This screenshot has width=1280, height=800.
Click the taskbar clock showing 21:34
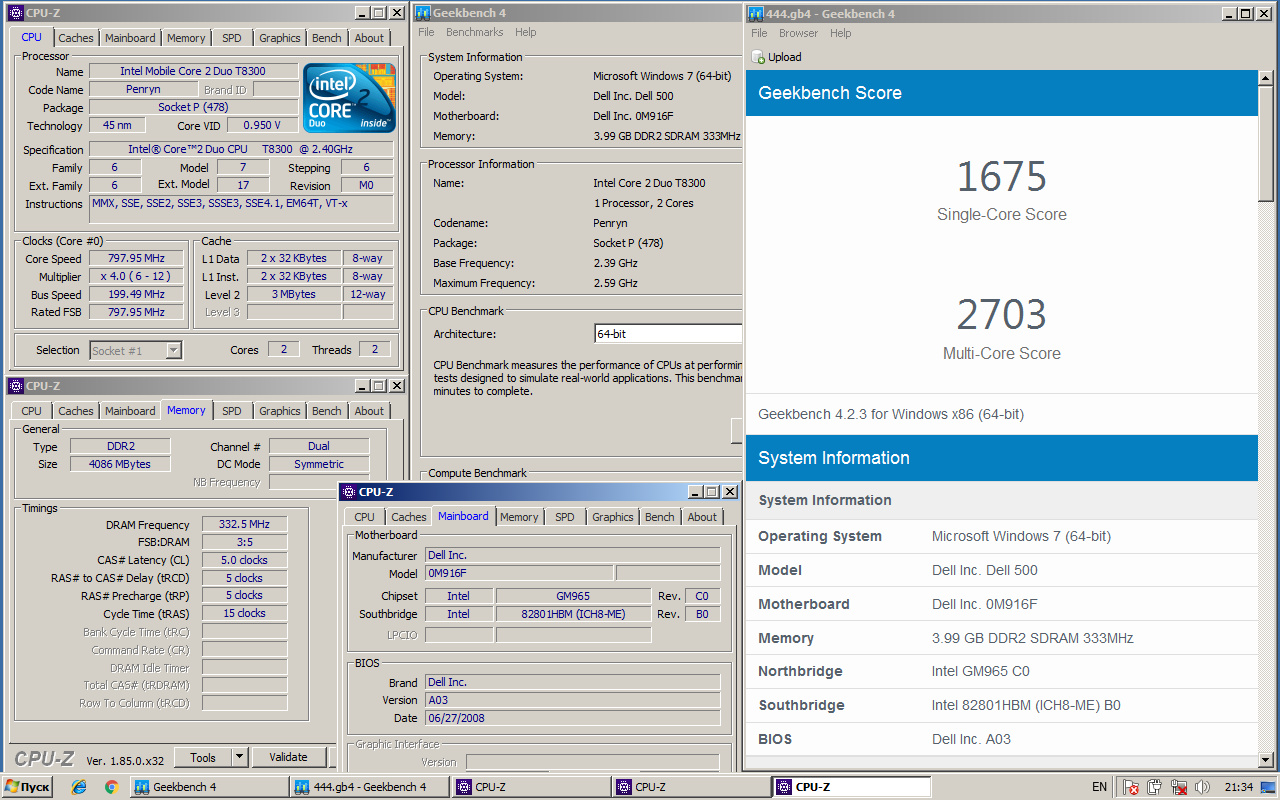1238,787
